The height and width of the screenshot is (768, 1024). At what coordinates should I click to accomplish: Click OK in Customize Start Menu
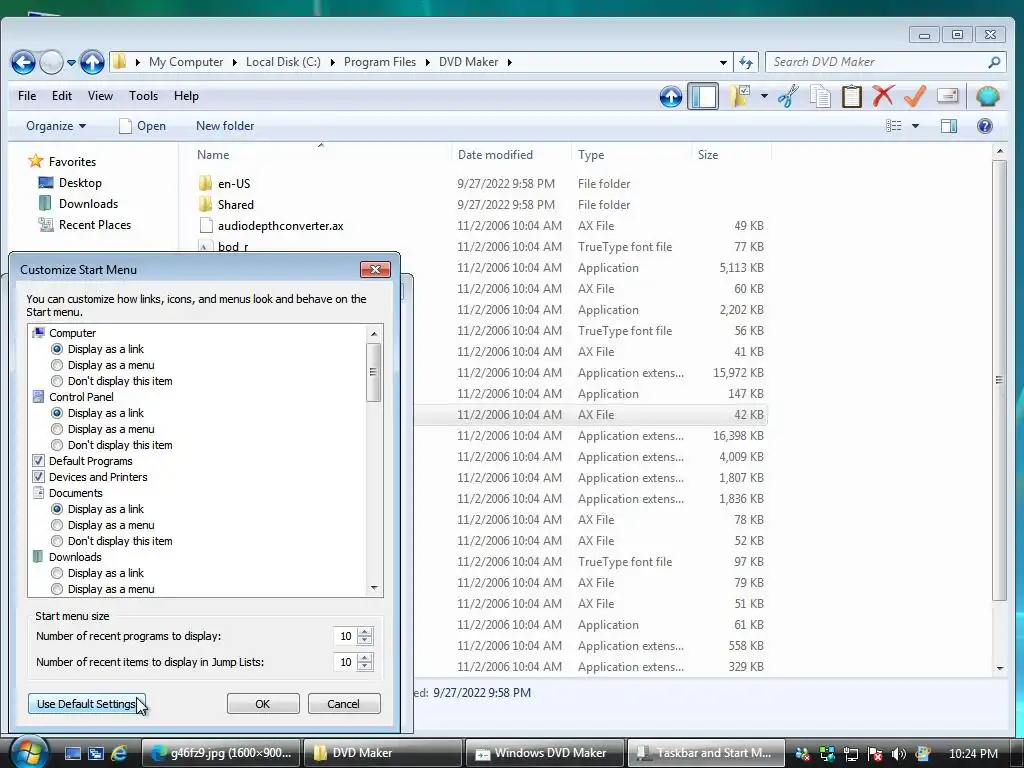(x=263, y=704)
